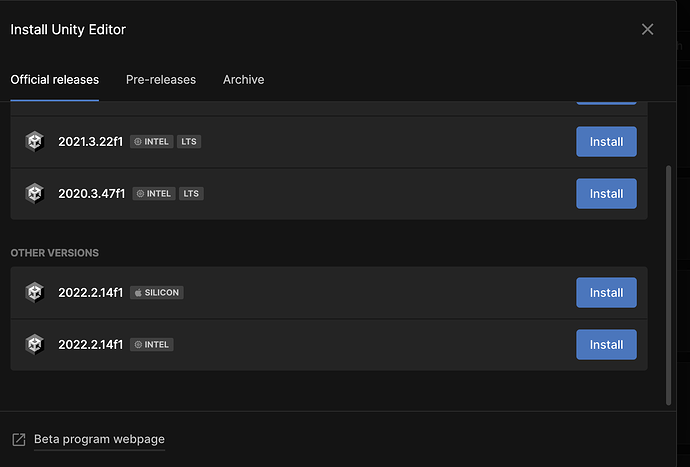Click the INTEL chip badge on 2021.3.22f1

[151, 142]
